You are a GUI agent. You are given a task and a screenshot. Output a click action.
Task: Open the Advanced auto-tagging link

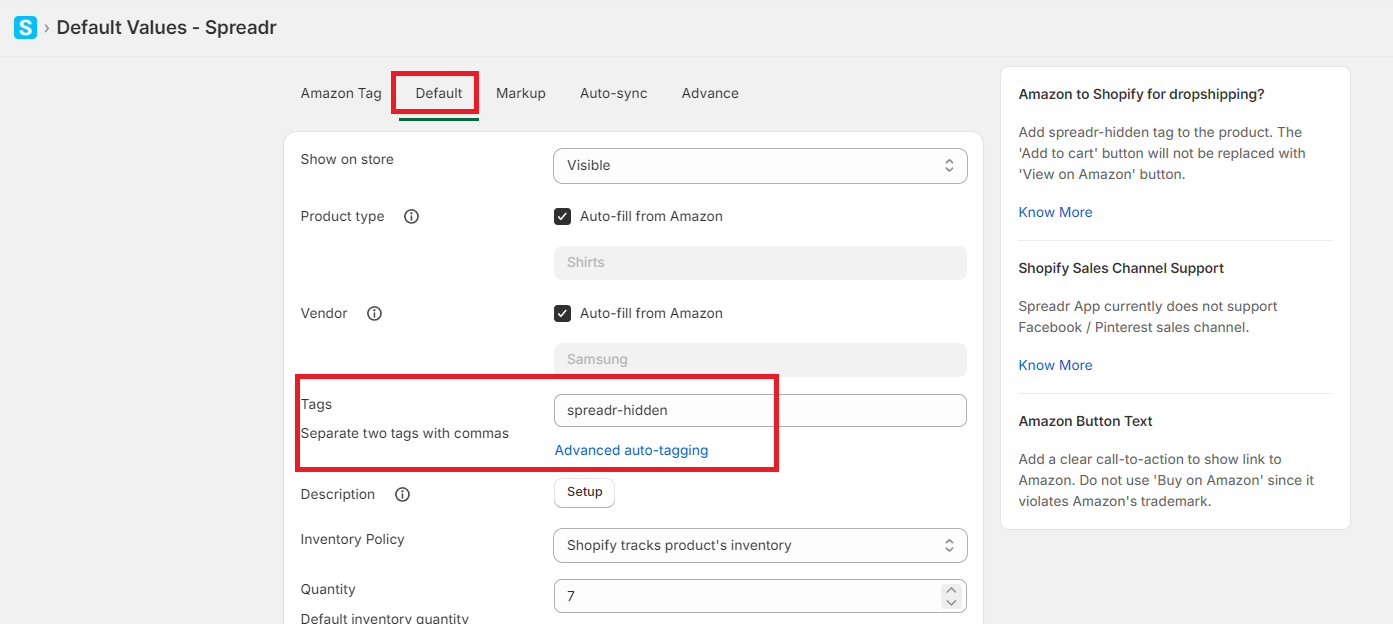[631, 450]
